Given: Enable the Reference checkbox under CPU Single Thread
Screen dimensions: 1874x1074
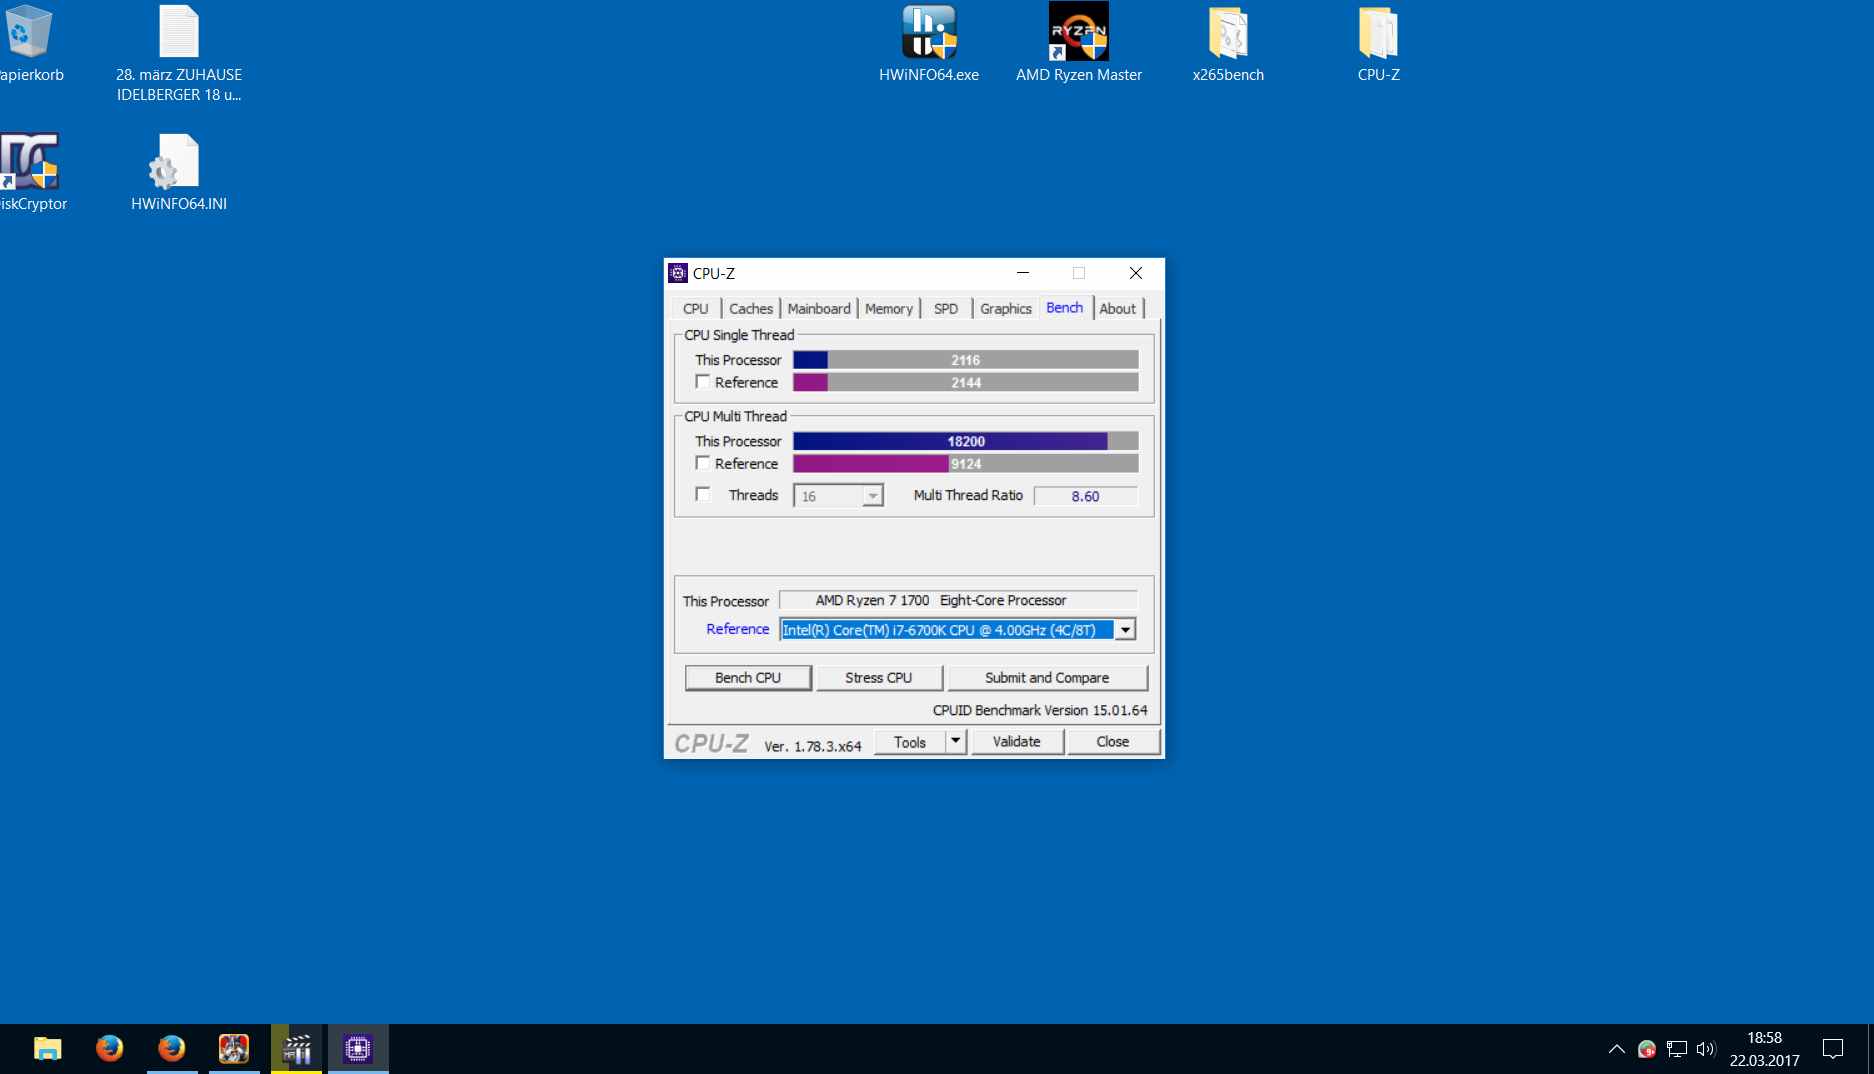Looking at the screenshot, I should 703,382.
